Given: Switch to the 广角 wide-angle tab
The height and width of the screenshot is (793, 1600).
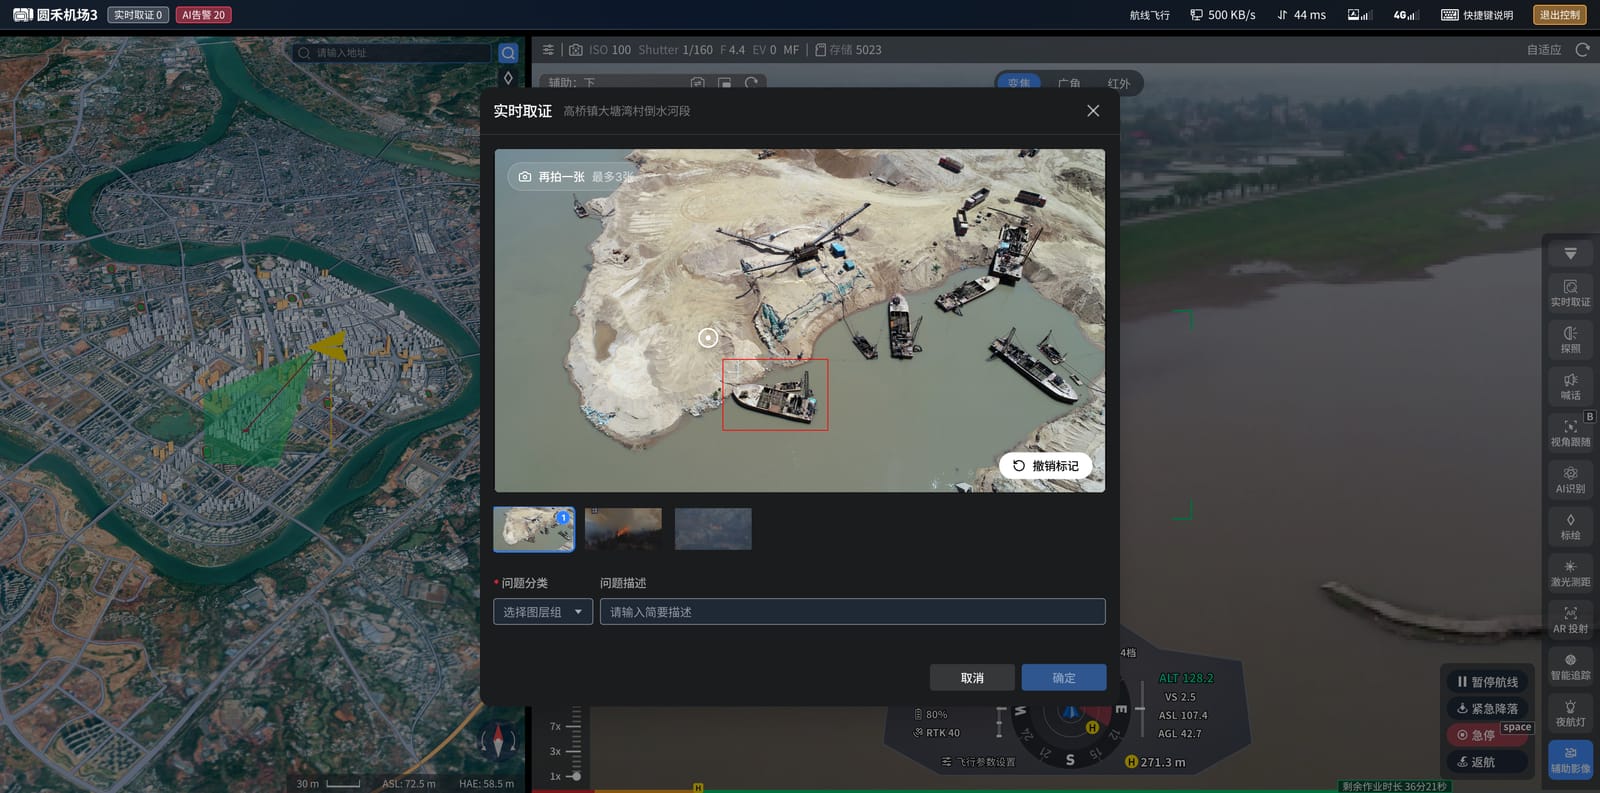Looking at the screenshot, I should tap(1069, 83).
